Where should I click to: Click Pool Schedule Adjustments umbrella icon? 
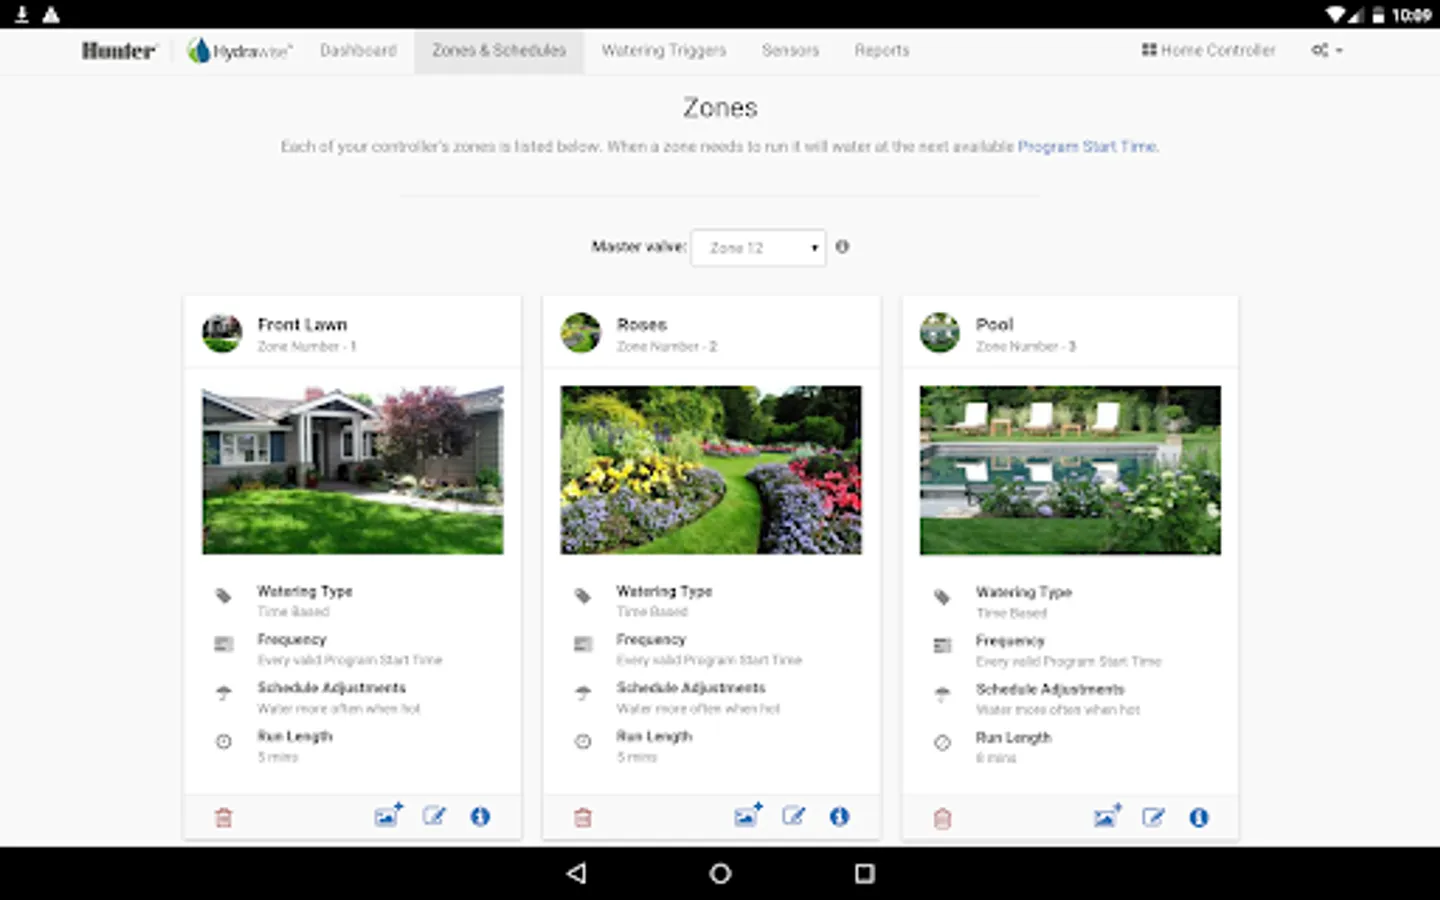[942, 694]
